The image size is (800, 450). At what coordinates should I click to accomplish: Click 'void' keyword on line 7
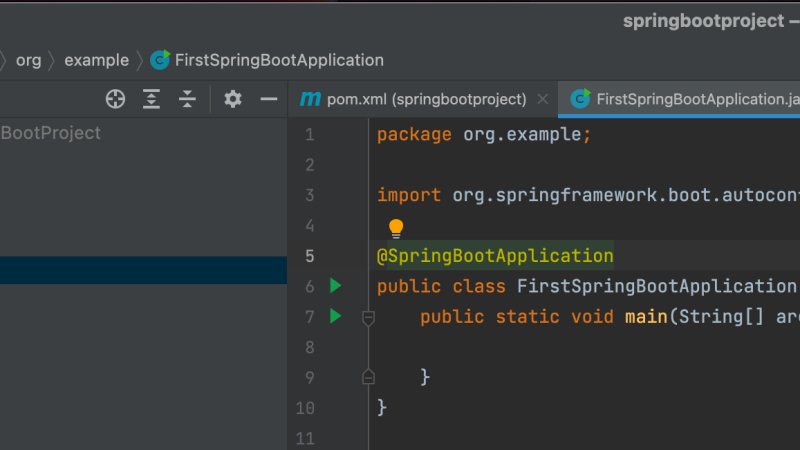pos(592,317)
